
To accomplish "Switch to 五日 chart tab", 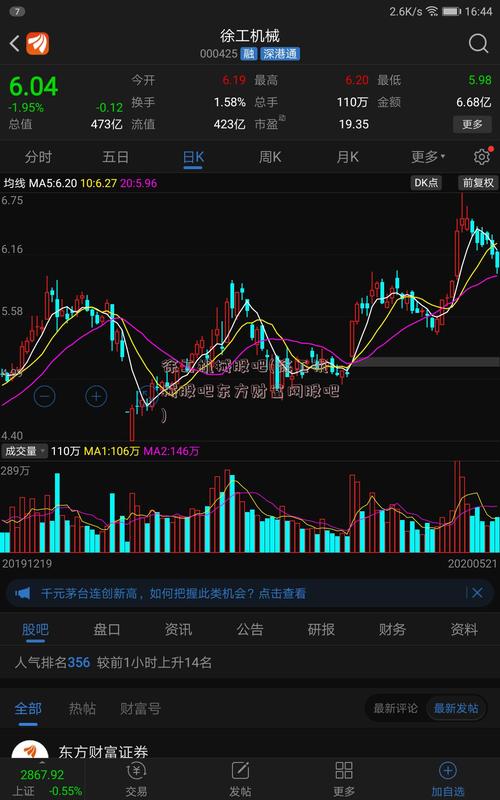I will [x=116, y=157].
